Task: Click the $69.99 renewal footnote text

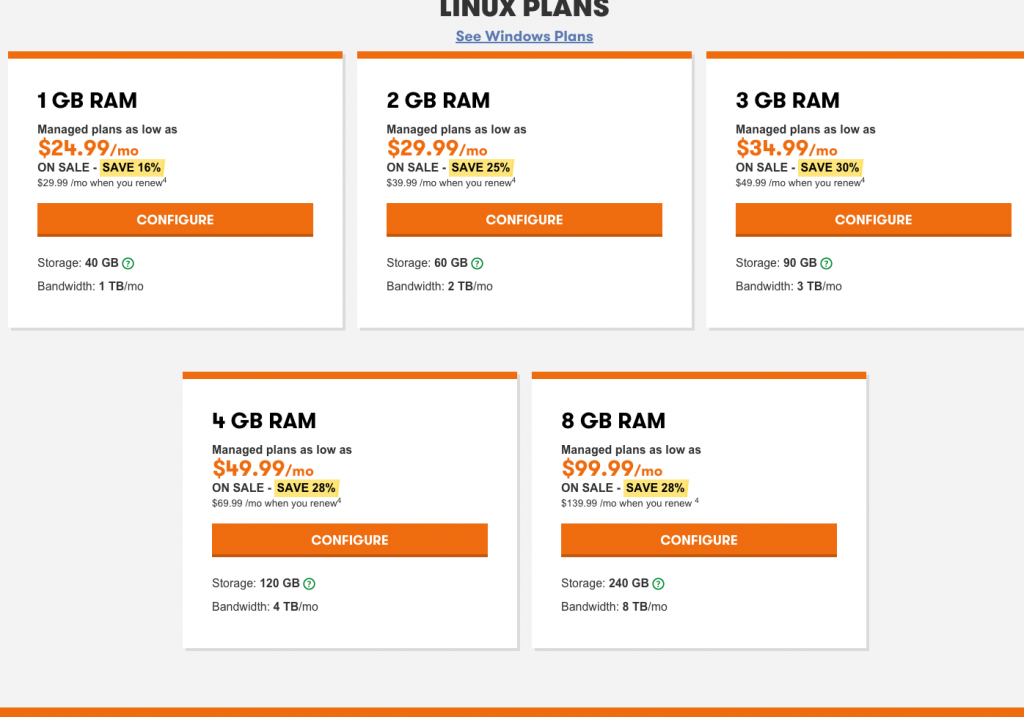Action: coord(276,503)
